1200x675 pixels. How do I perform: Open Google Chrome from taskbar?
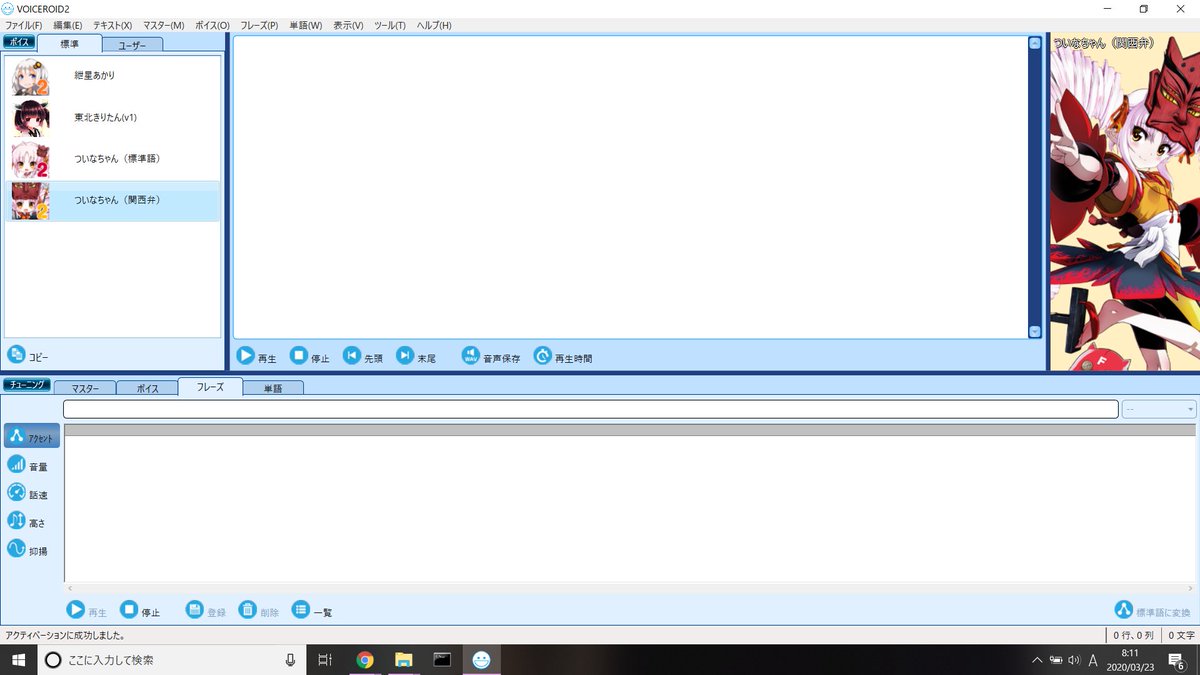click(x=365, y=660)
